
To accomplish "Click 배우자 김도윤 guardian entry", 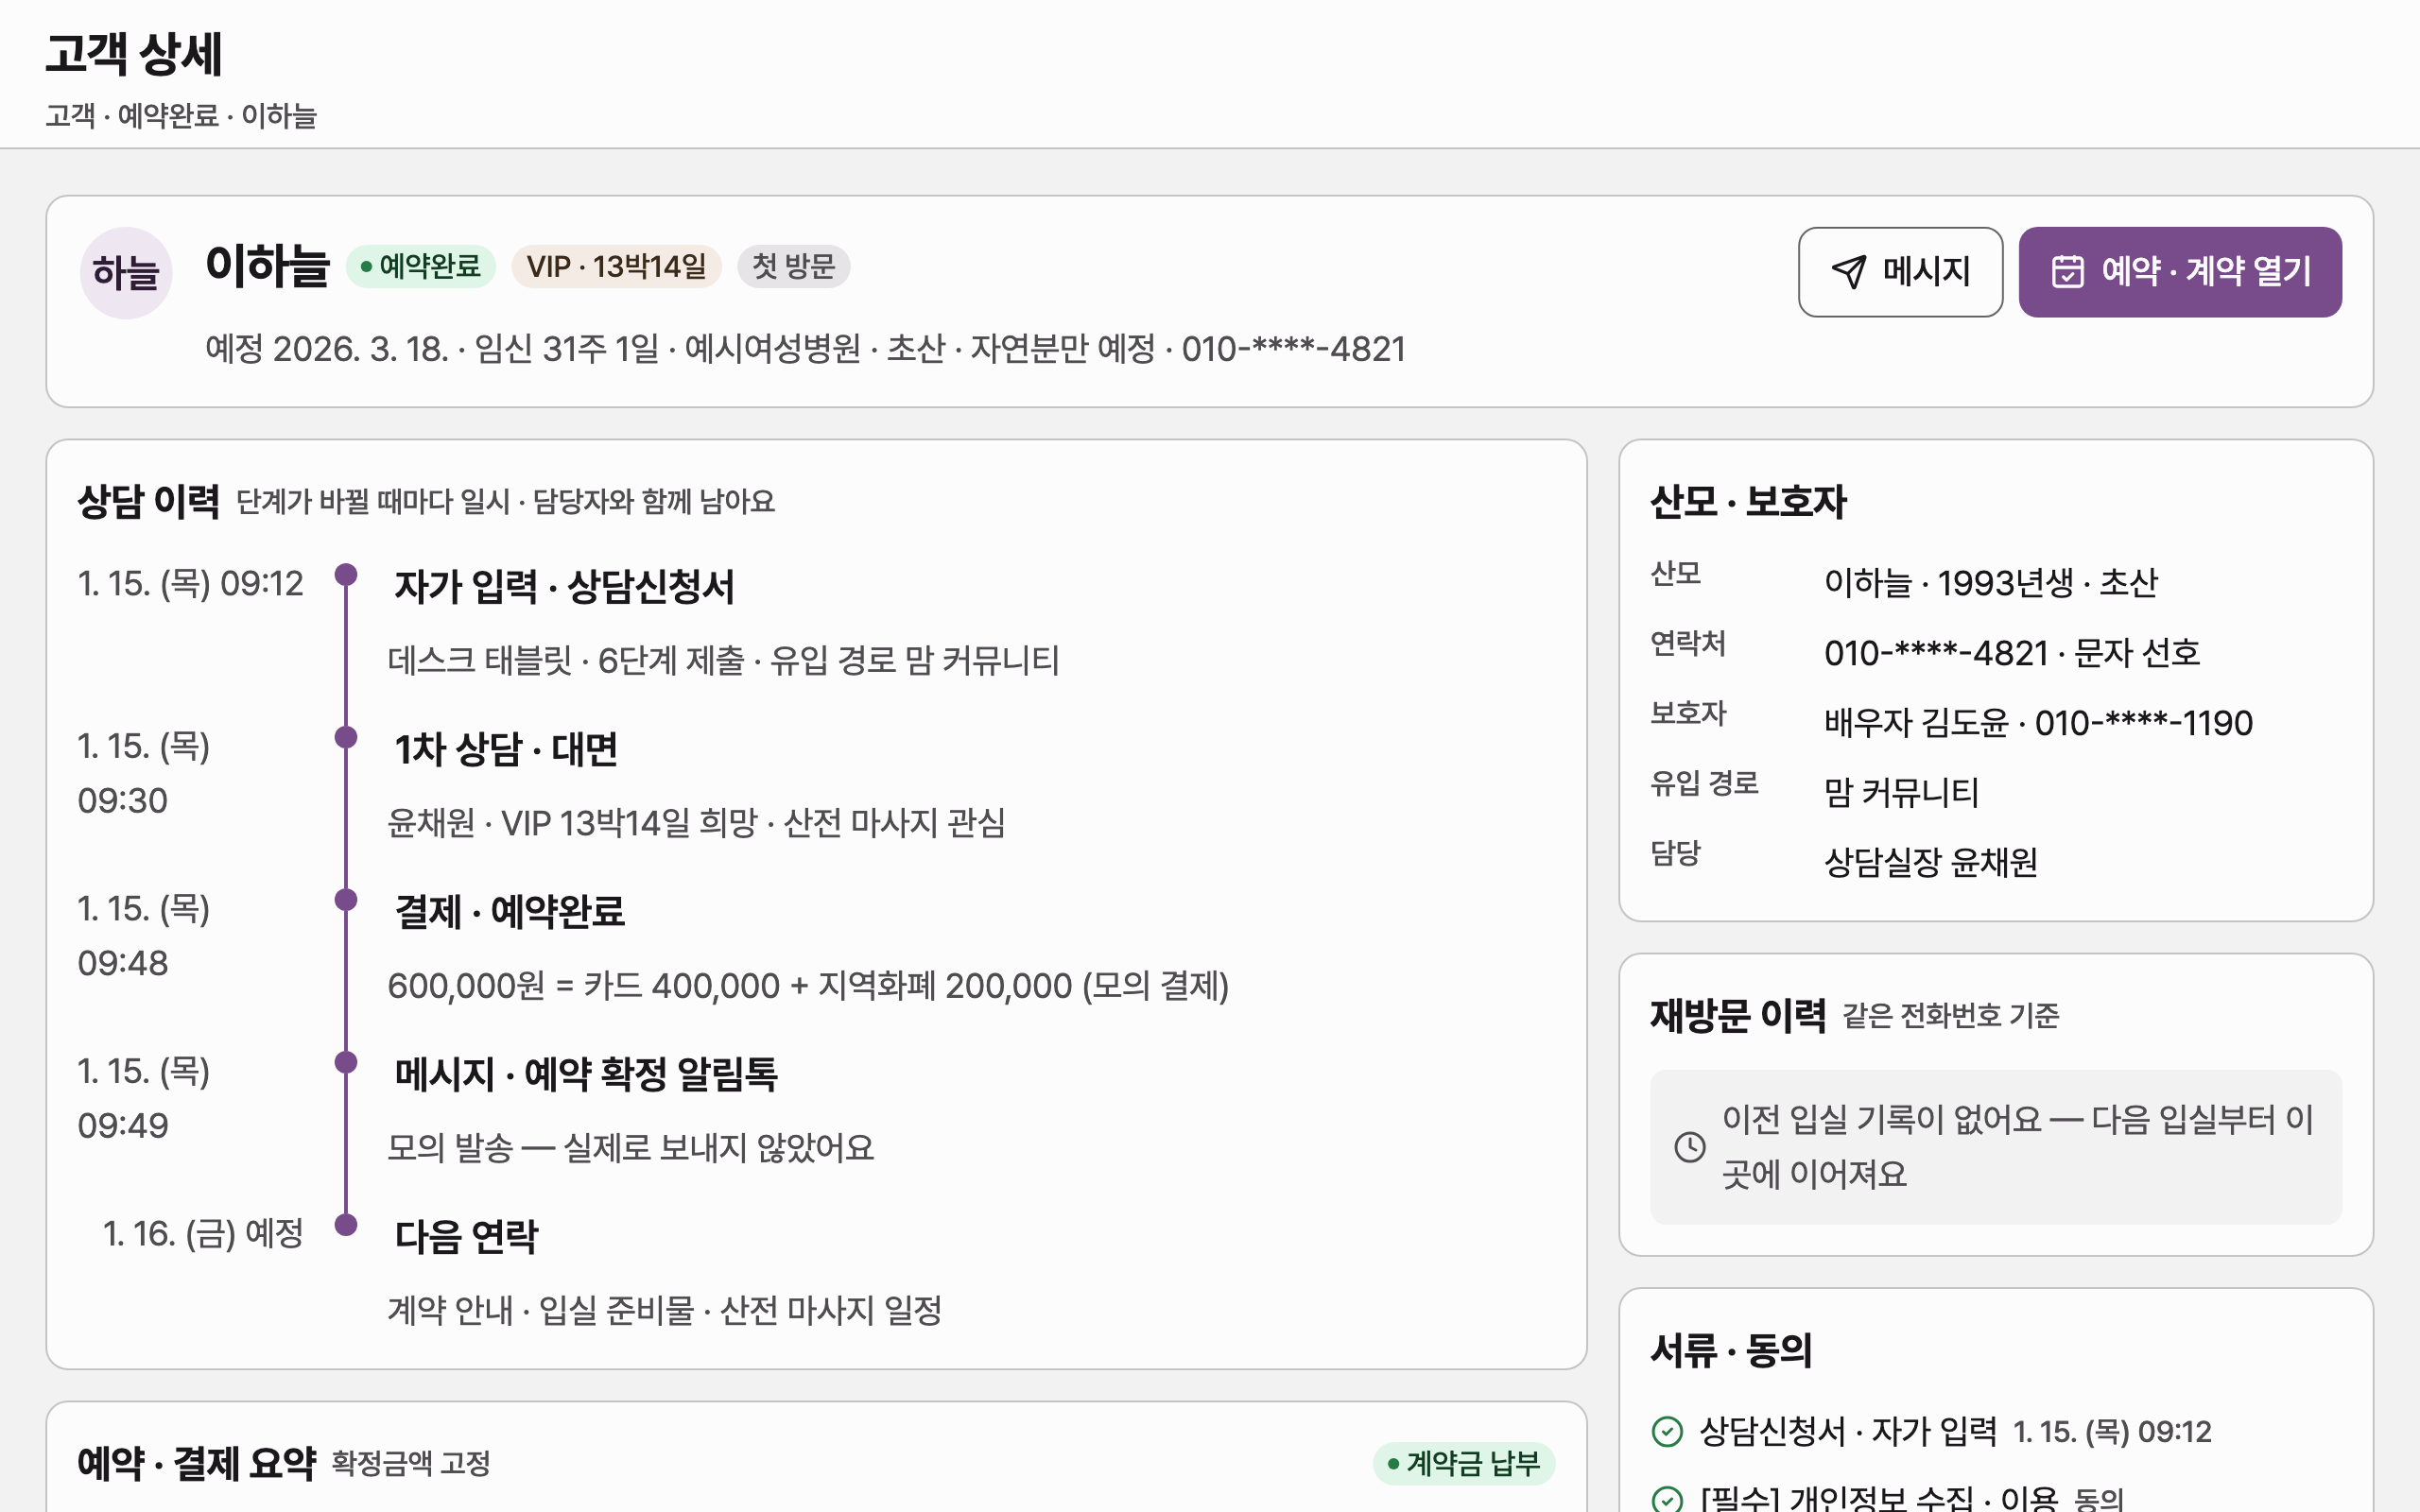I will [2038, 723].
